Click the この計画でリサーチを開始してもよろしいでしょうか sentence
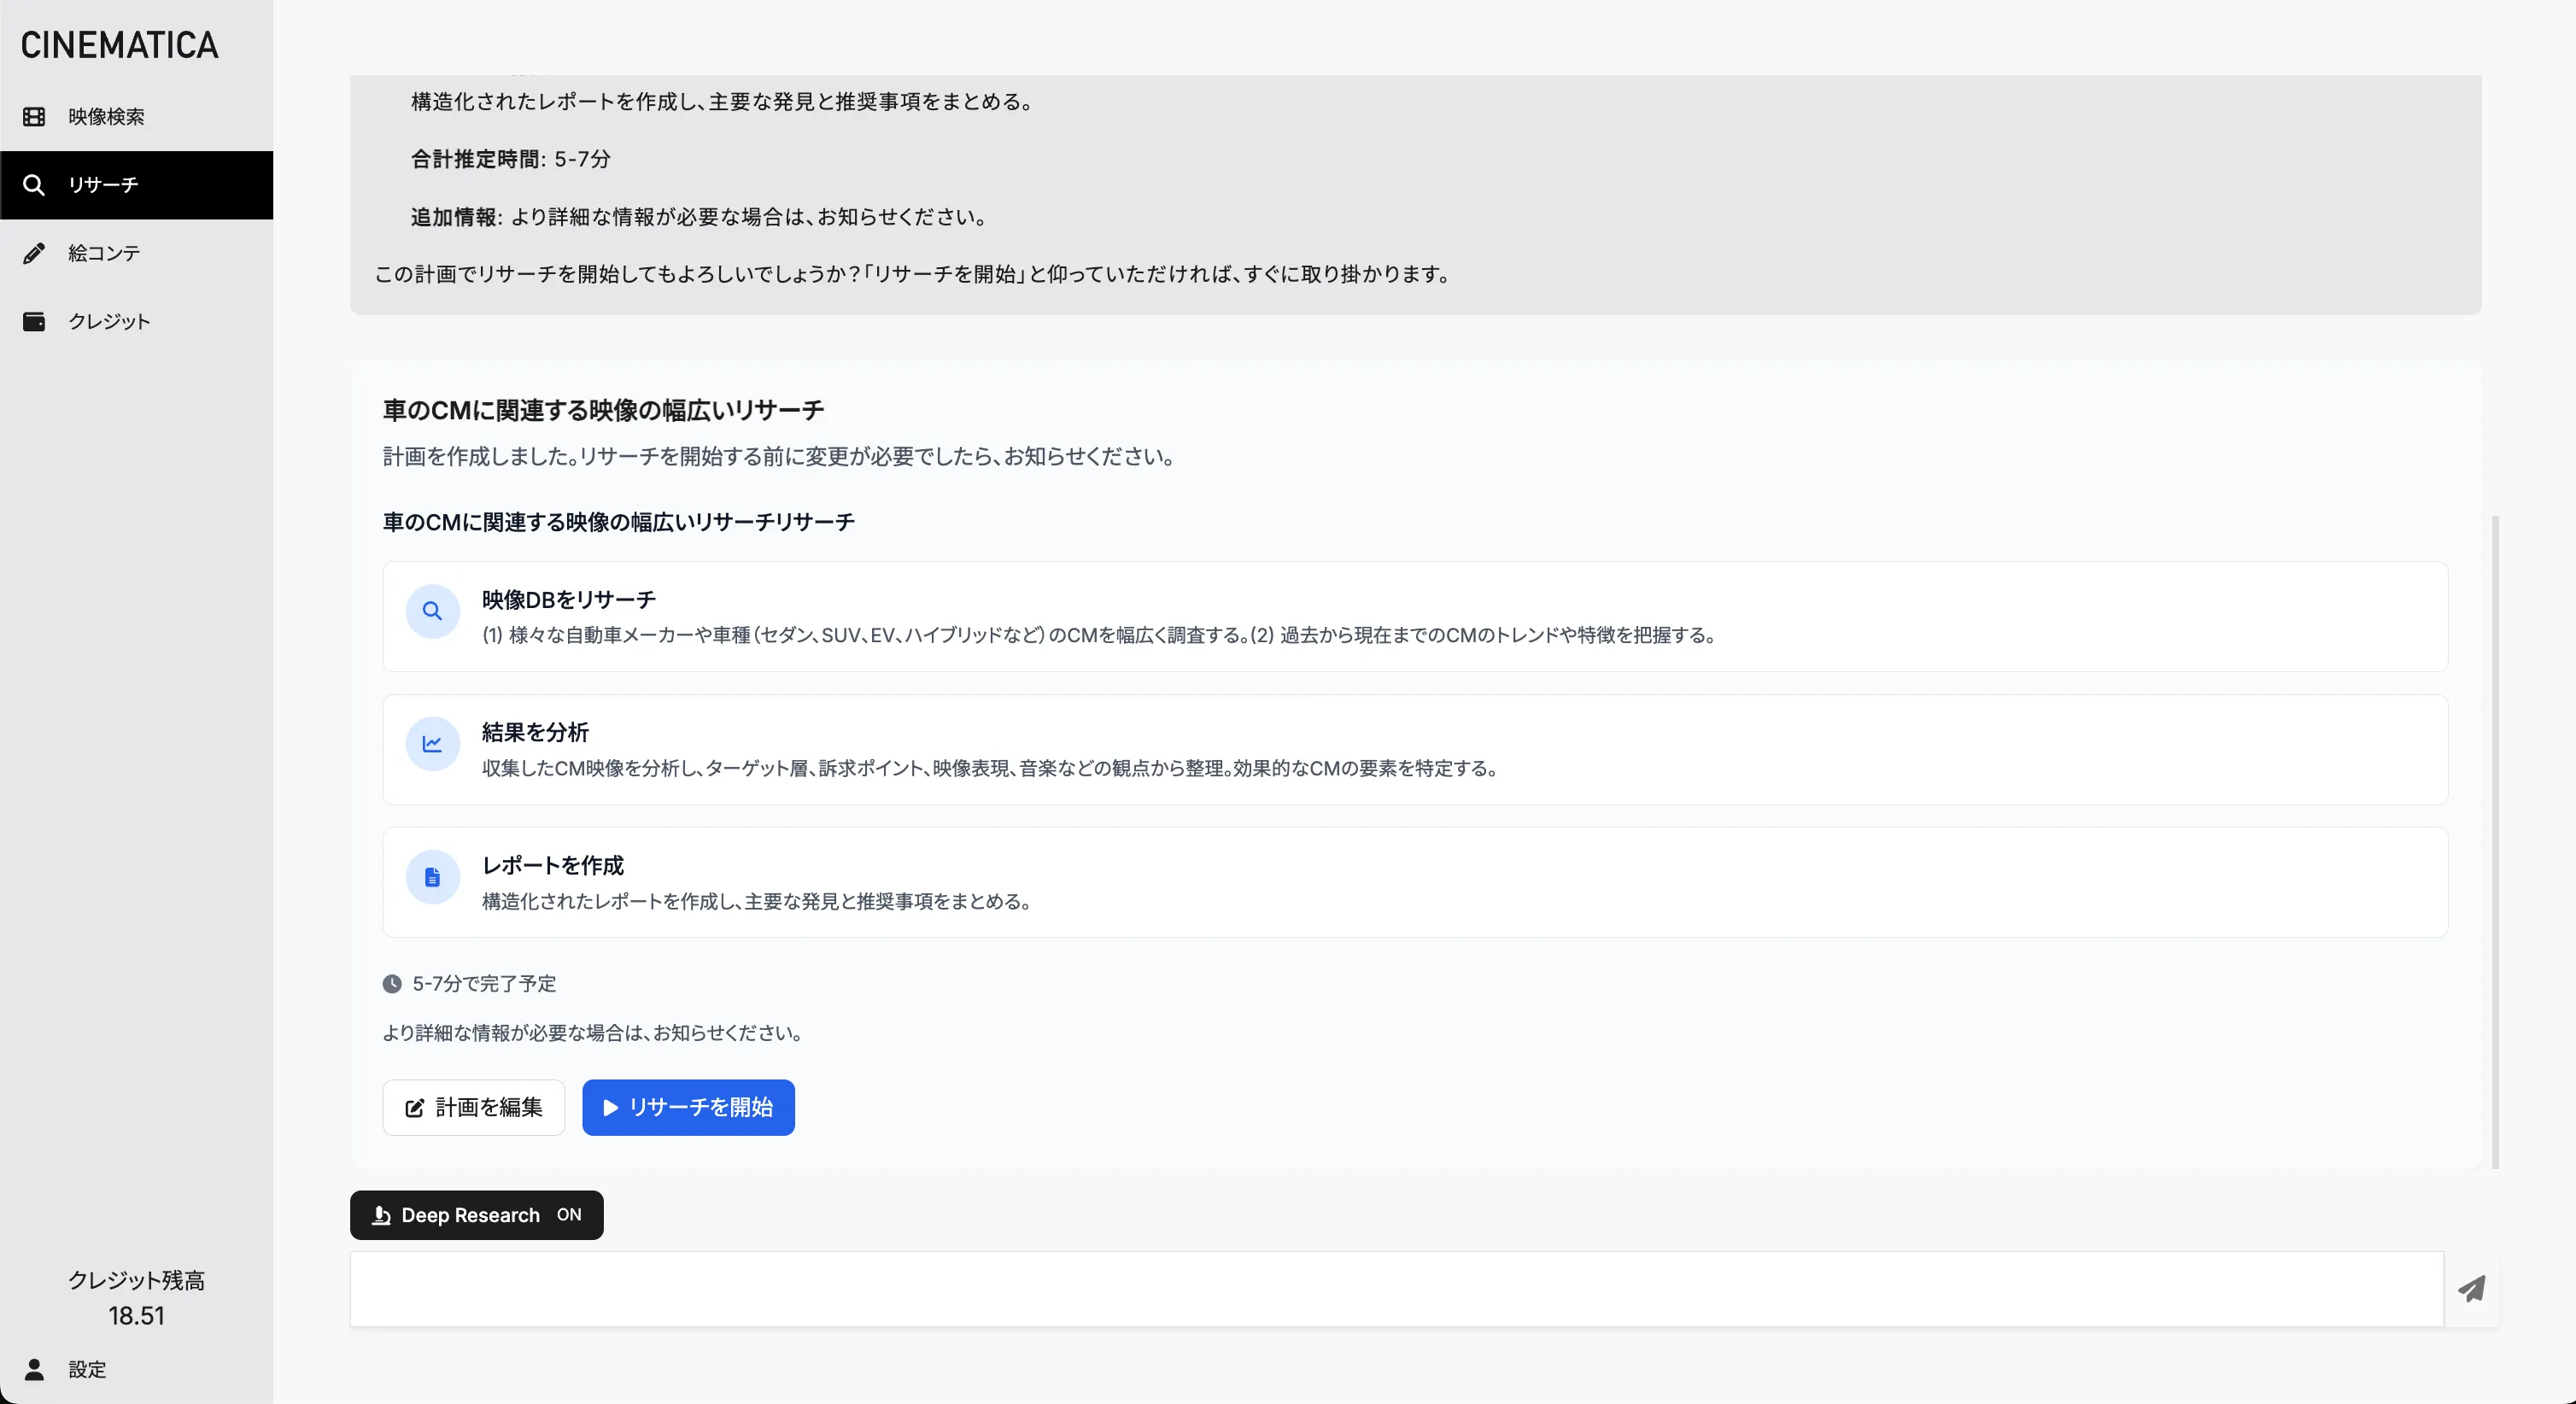Image resolution: width=2576 pixels, height=1404 pixels. tap(914, 274)
